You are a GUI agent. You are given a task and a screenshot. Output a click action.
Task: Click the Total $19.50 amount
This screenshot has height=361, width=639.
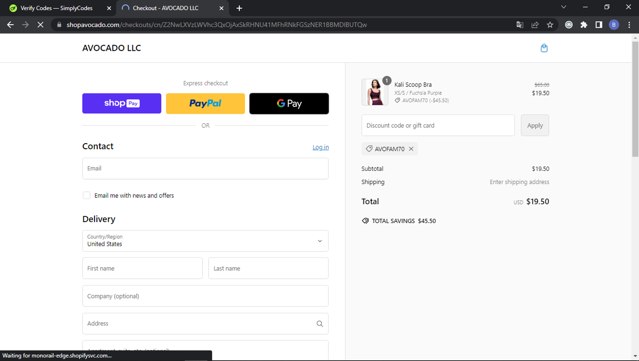click(538, 201)
